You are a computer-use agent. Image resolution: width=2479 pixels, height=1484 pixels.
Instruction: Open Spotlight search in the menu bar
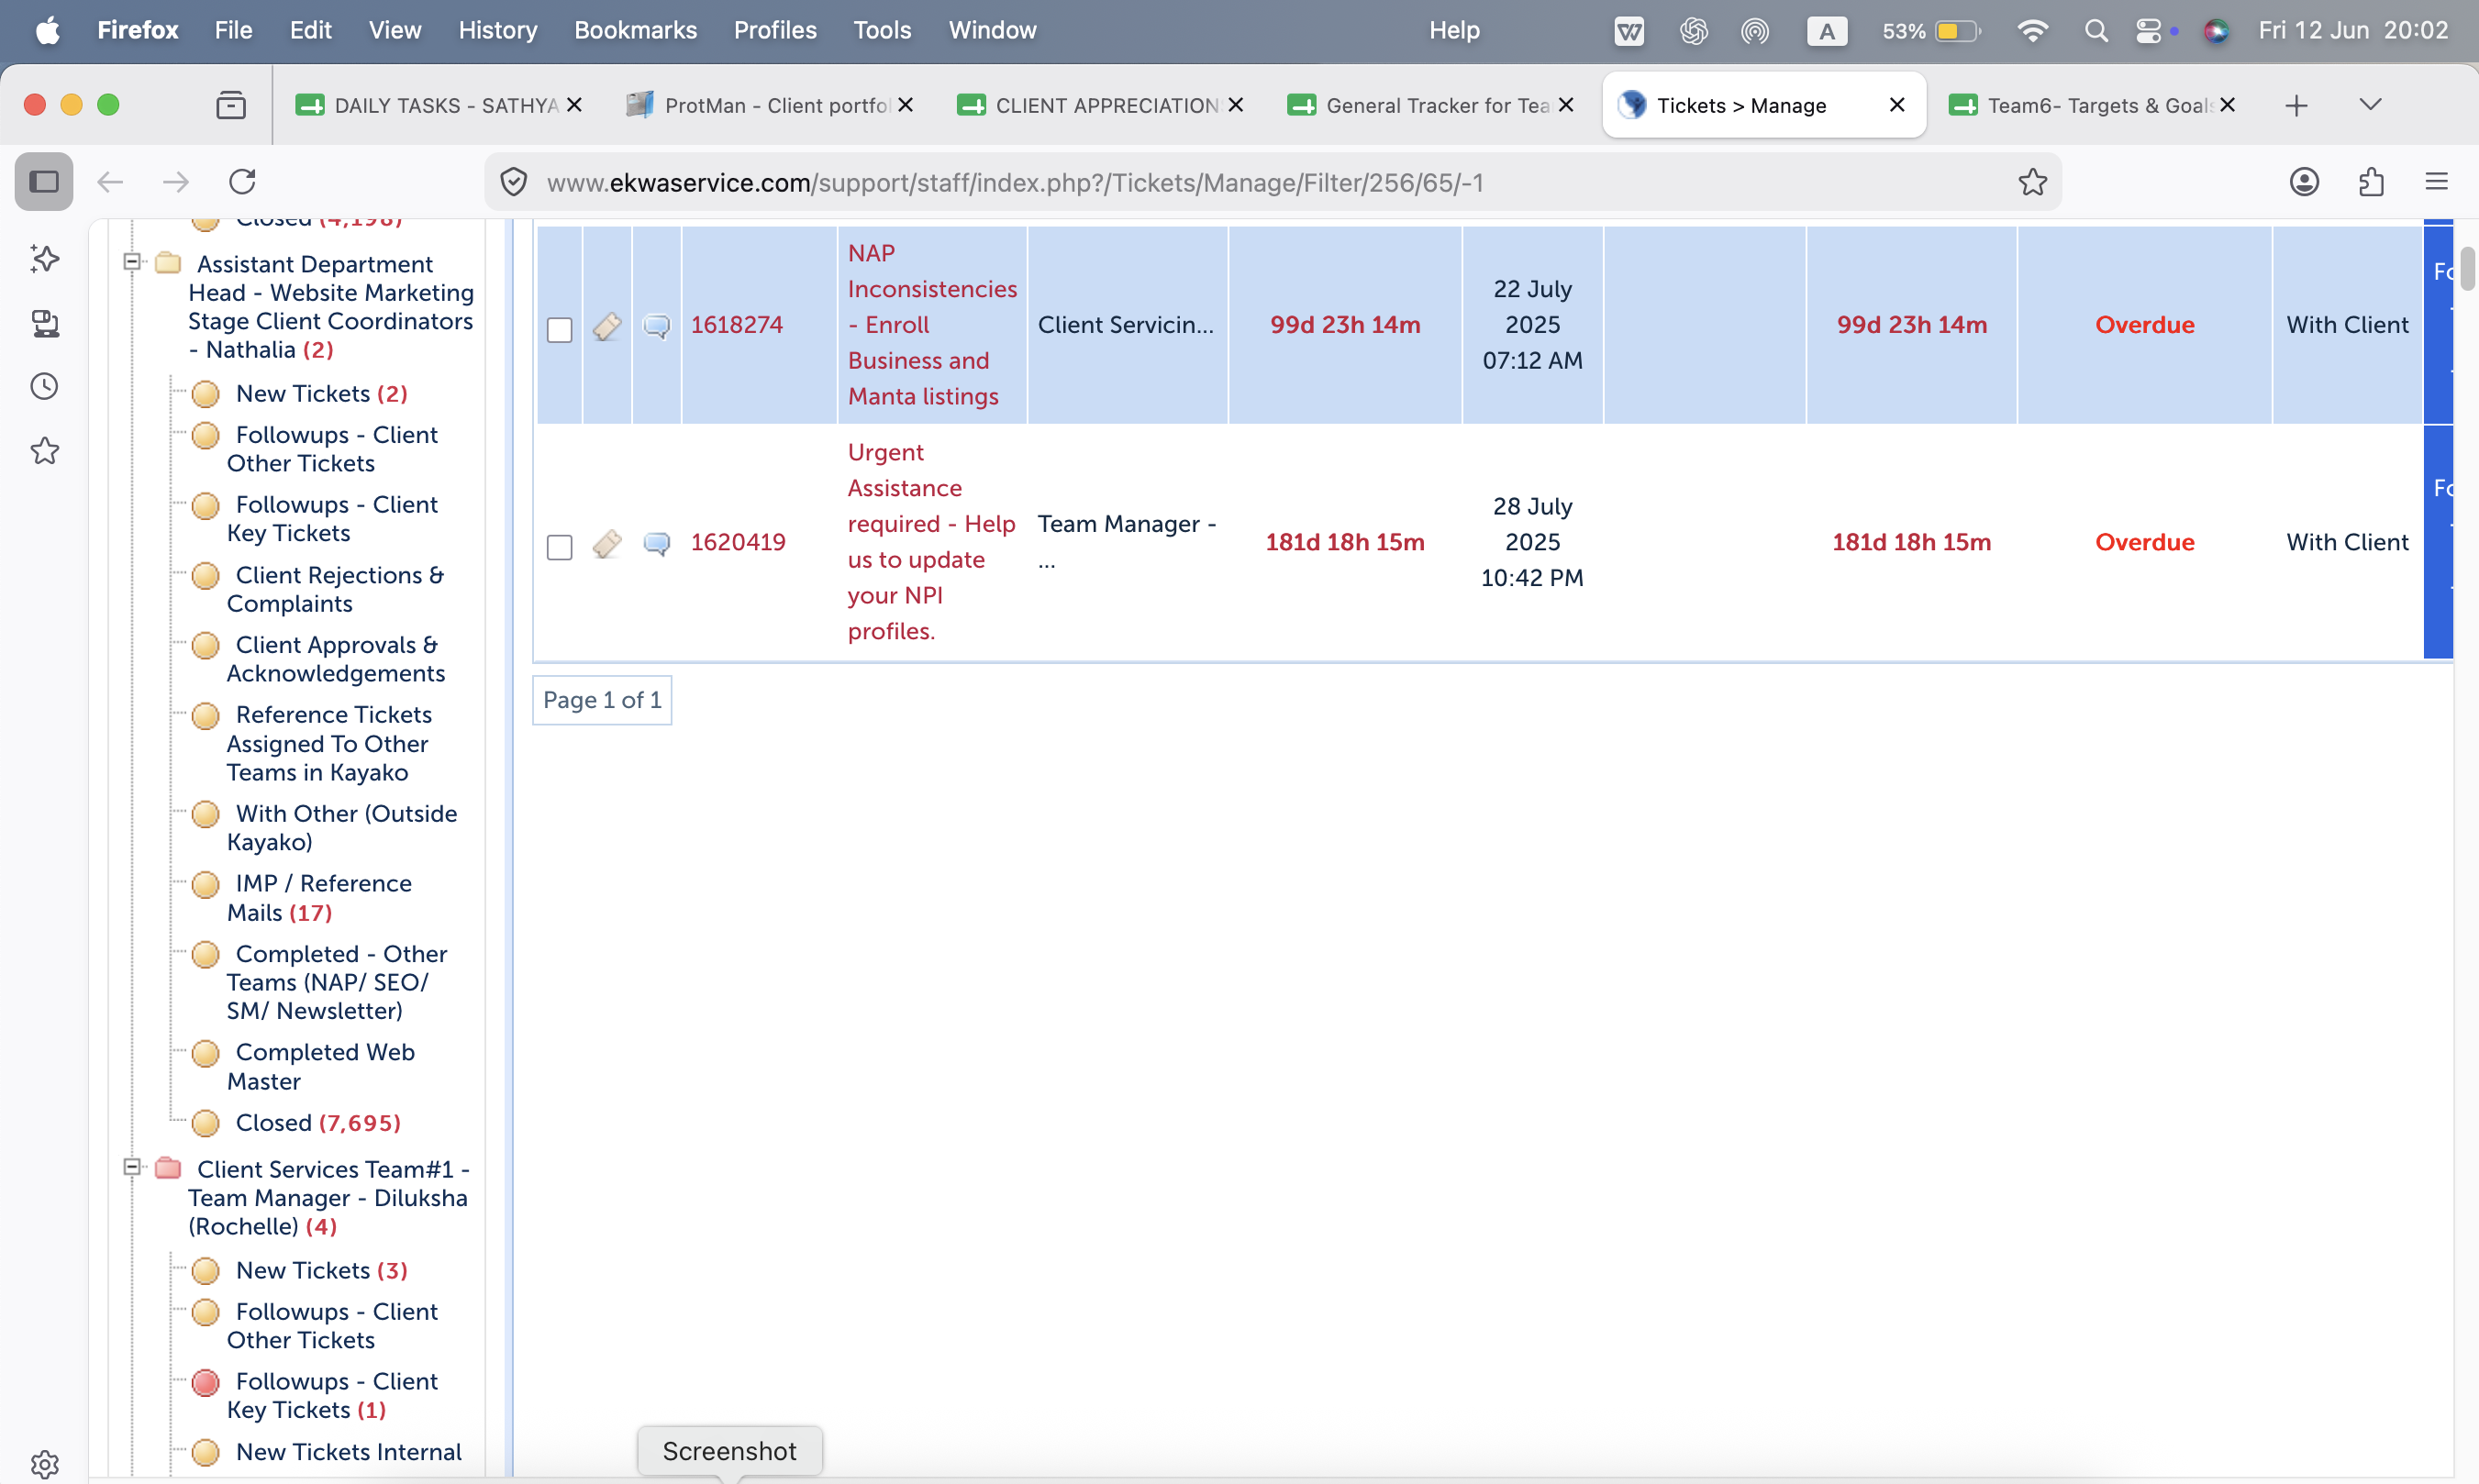click(2096, 31)
